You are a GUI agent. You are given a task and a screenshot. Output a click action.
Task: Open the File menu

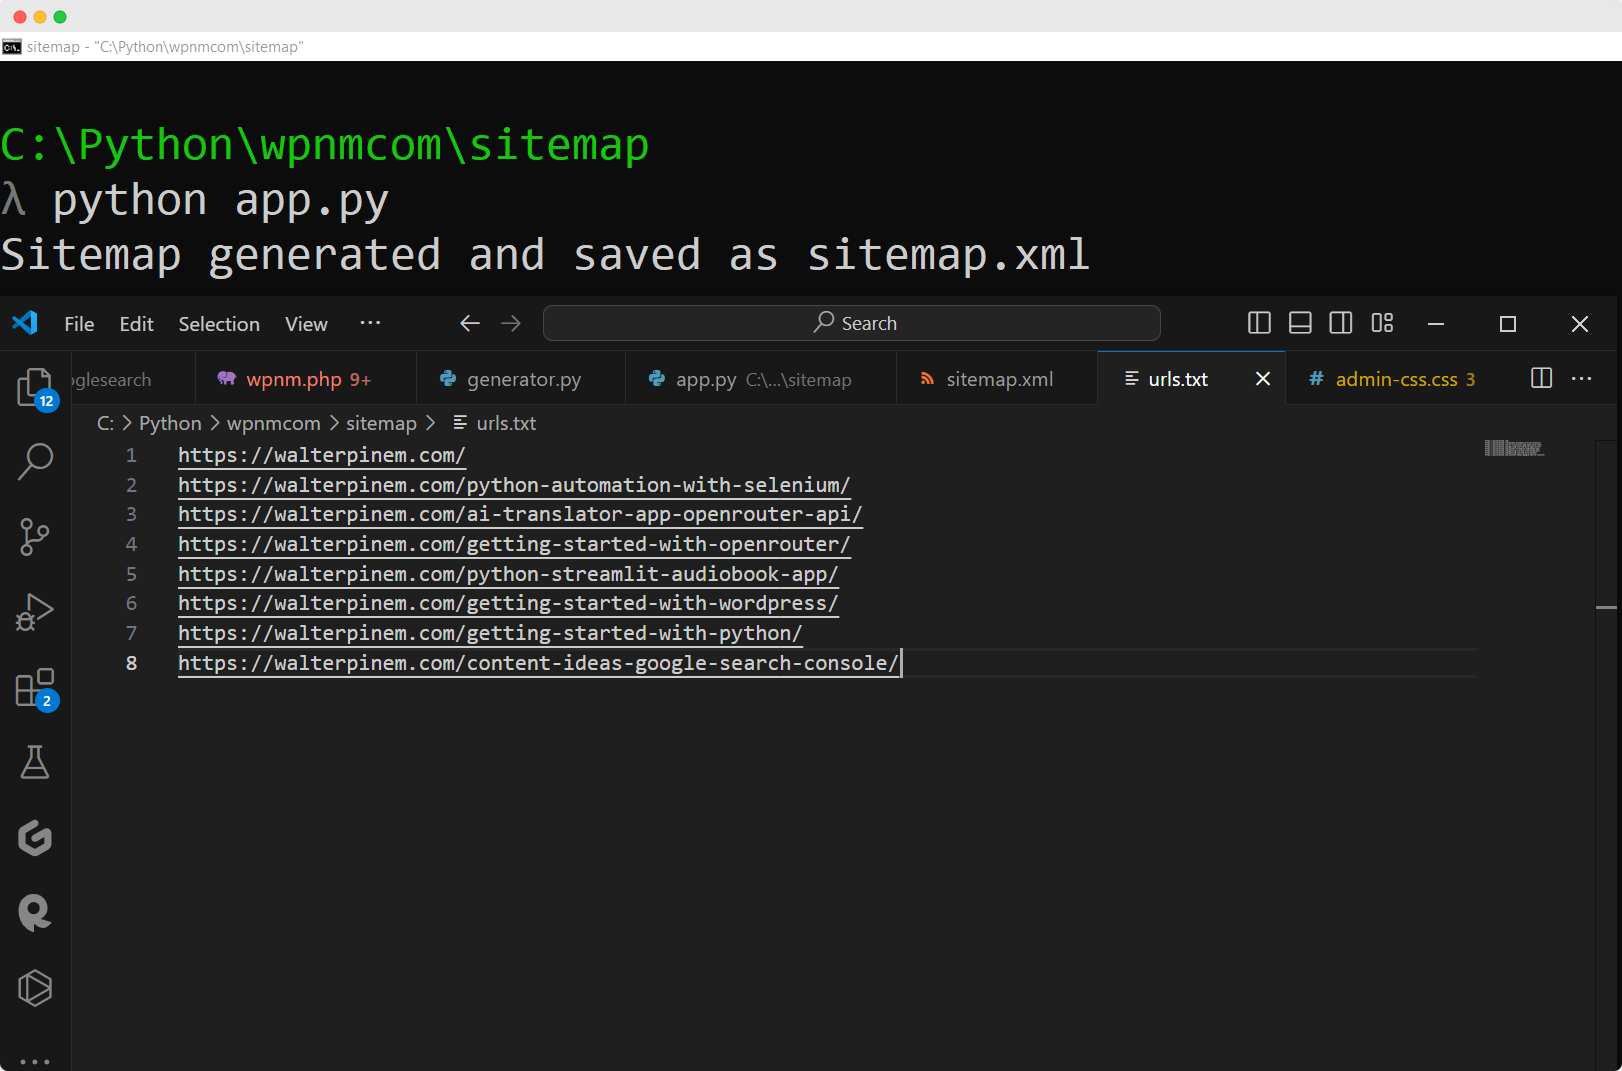coord(79,324)
